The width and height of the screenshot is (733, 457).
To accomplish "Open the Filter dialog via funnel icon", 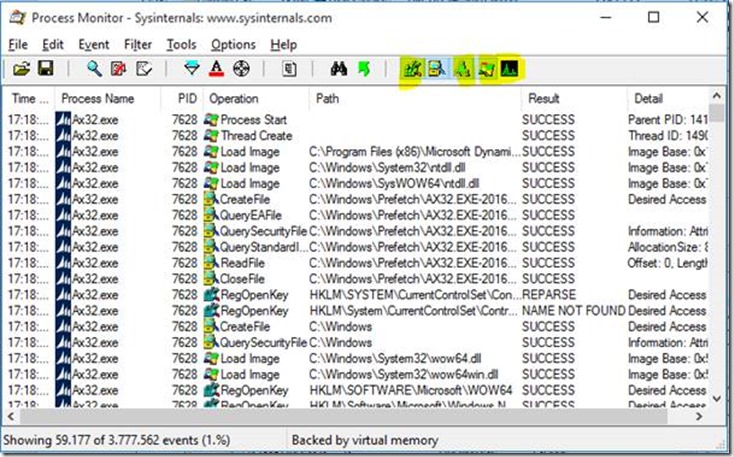I will coord(192,69).
